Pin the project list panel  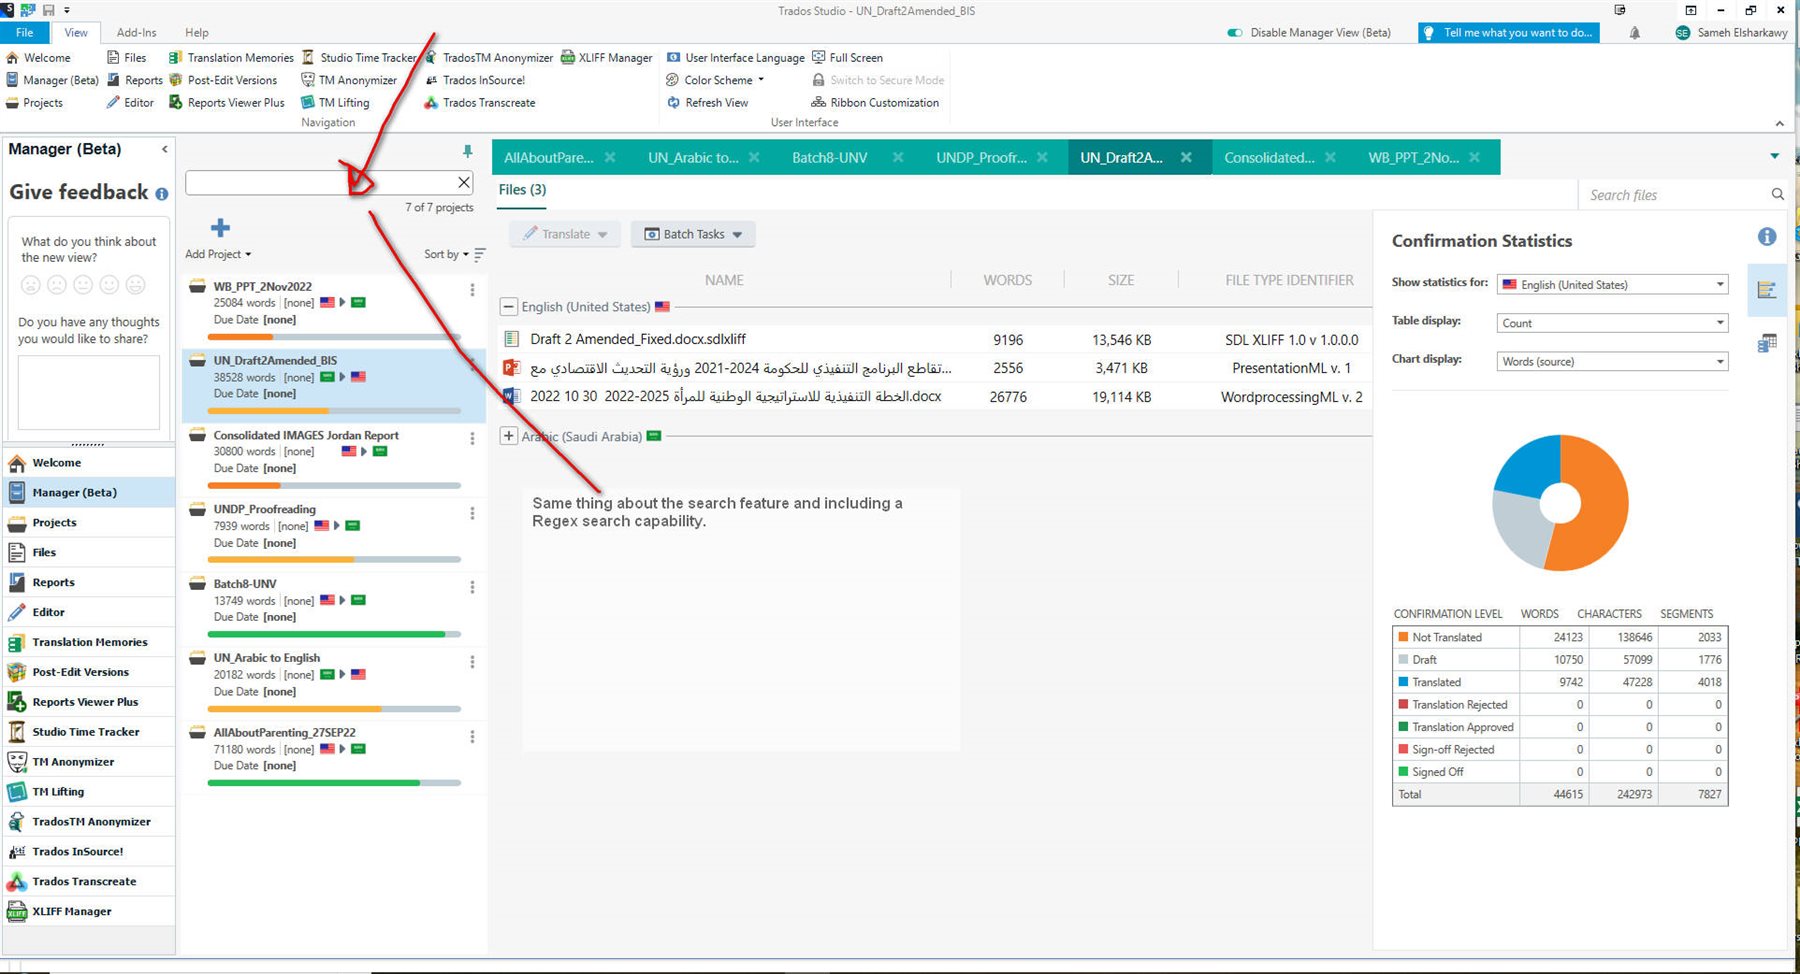tap(467, 151)
